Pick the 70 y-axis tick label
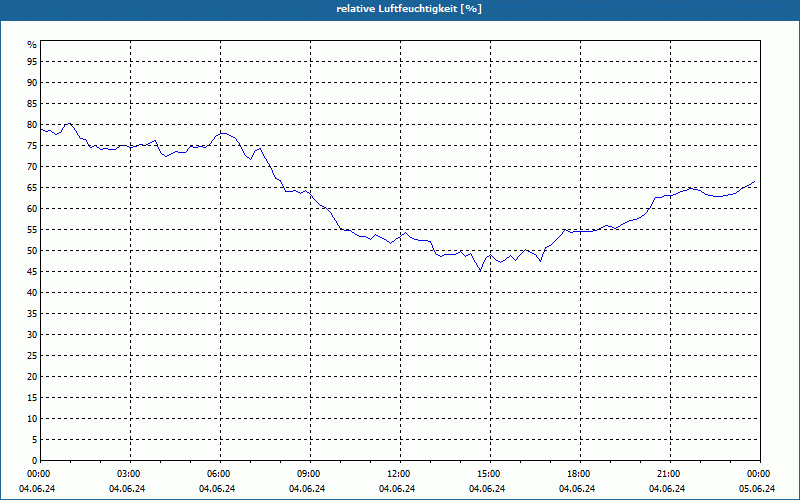The width and height of the screenshot is (800, 500). click(x=32, y=166)
